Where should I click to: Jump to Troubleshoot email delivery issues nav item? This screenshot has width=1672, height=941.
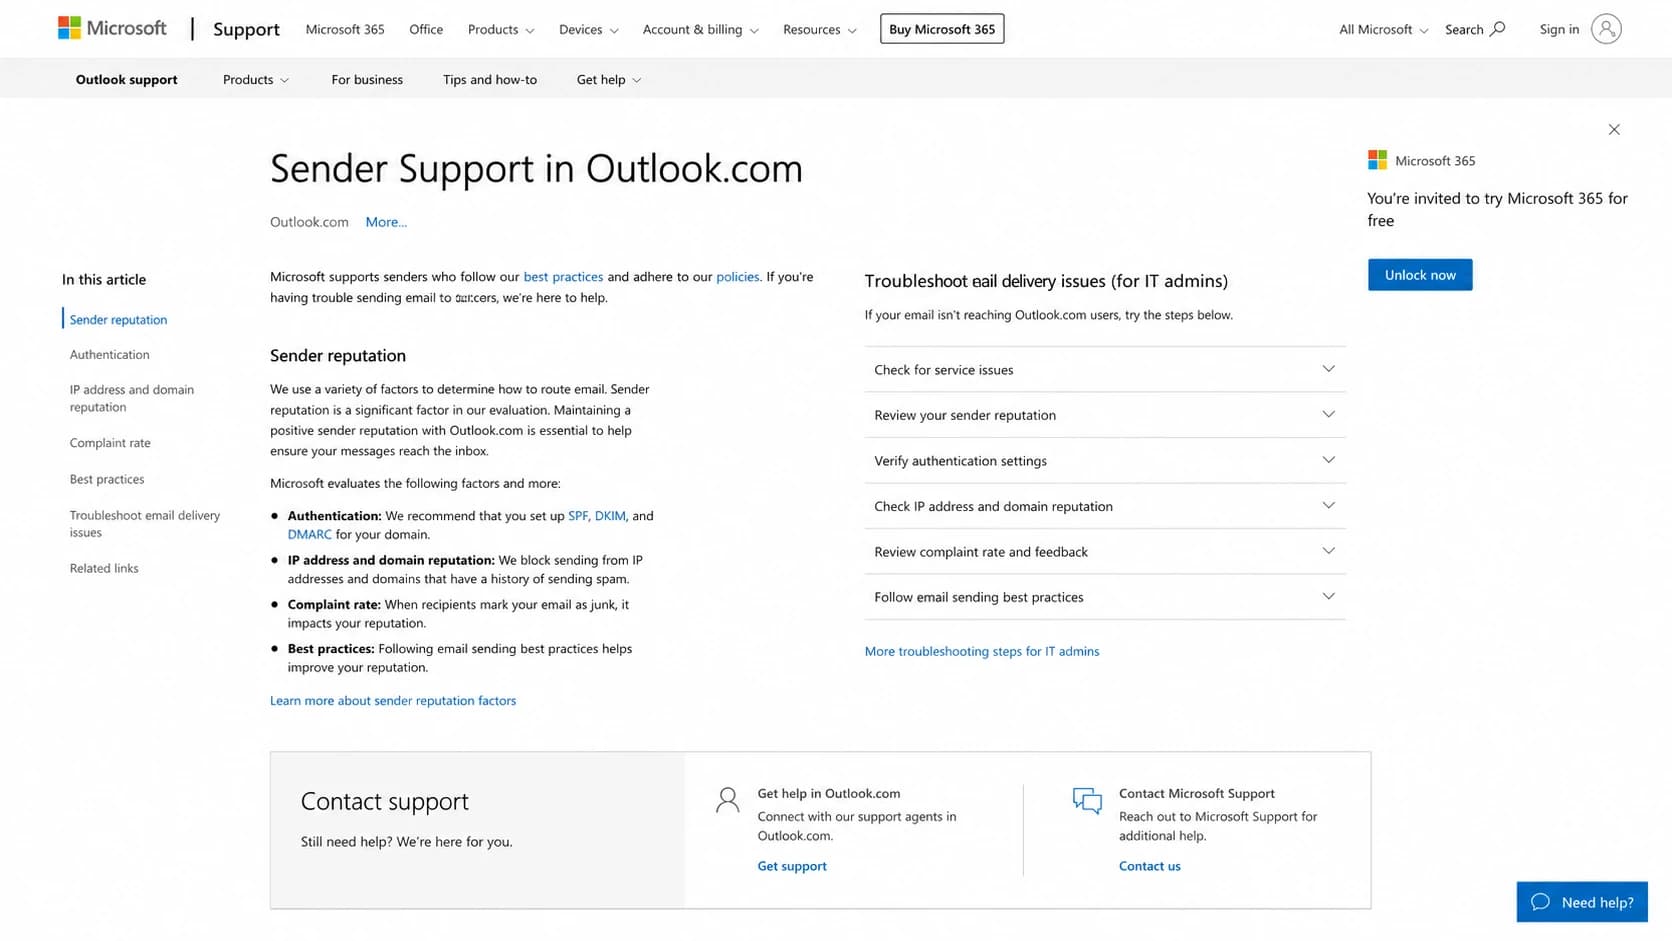[145, 524]
